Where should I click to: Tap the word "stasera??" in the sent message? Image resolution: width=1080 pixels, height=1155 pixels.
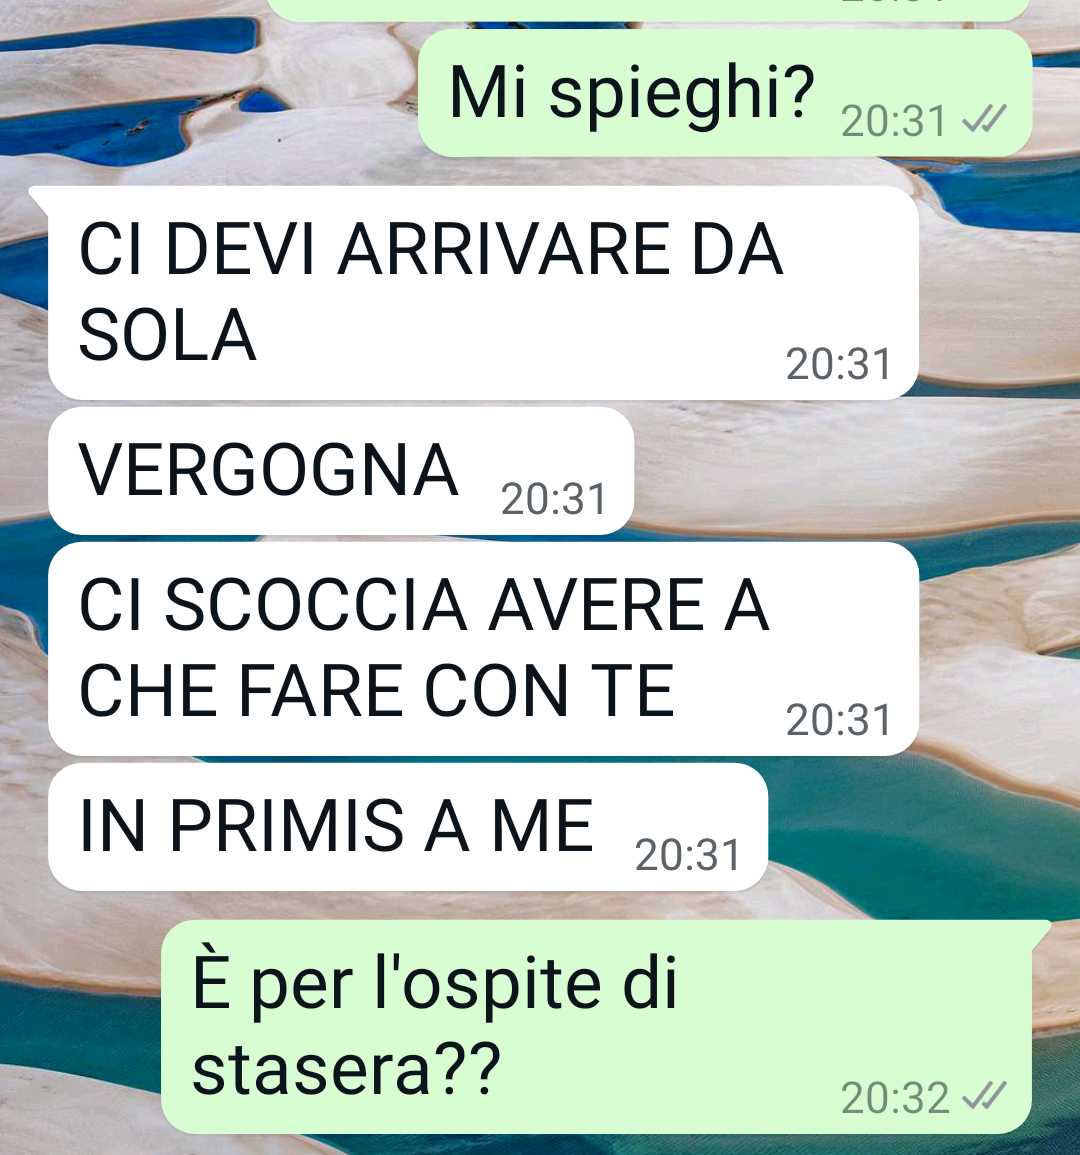pos(346,1070)
